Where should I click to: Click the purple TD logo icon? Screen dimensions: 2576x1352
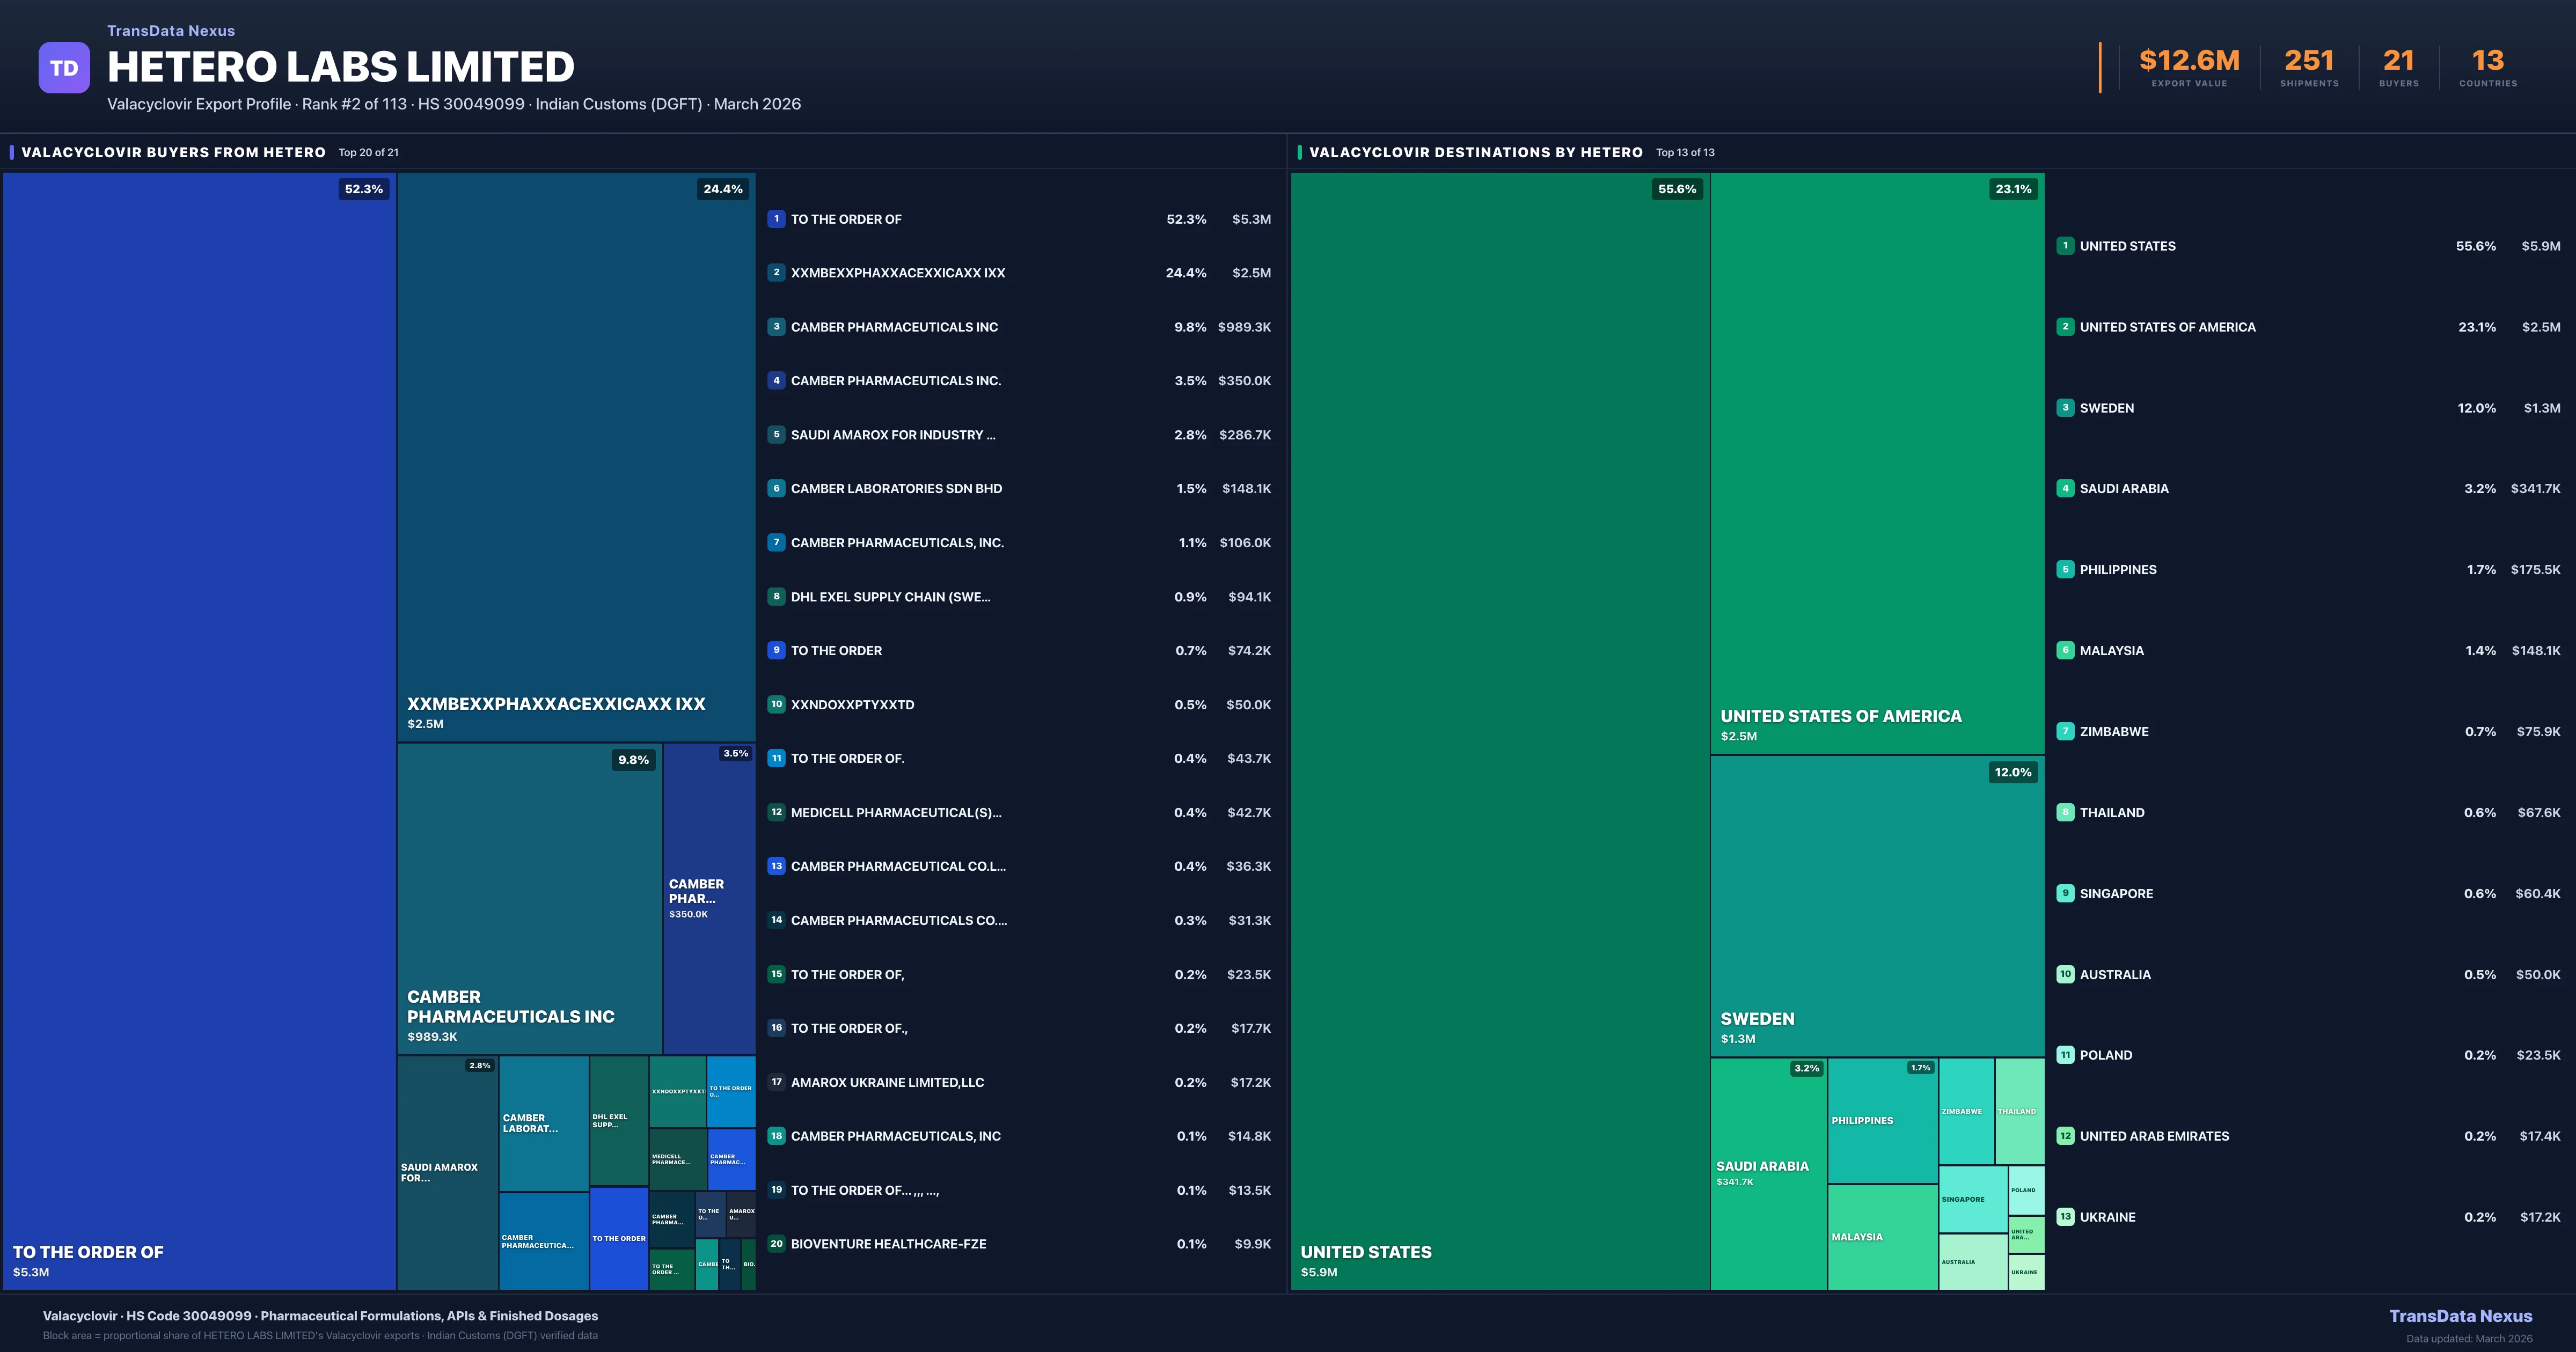coord(64,68)
